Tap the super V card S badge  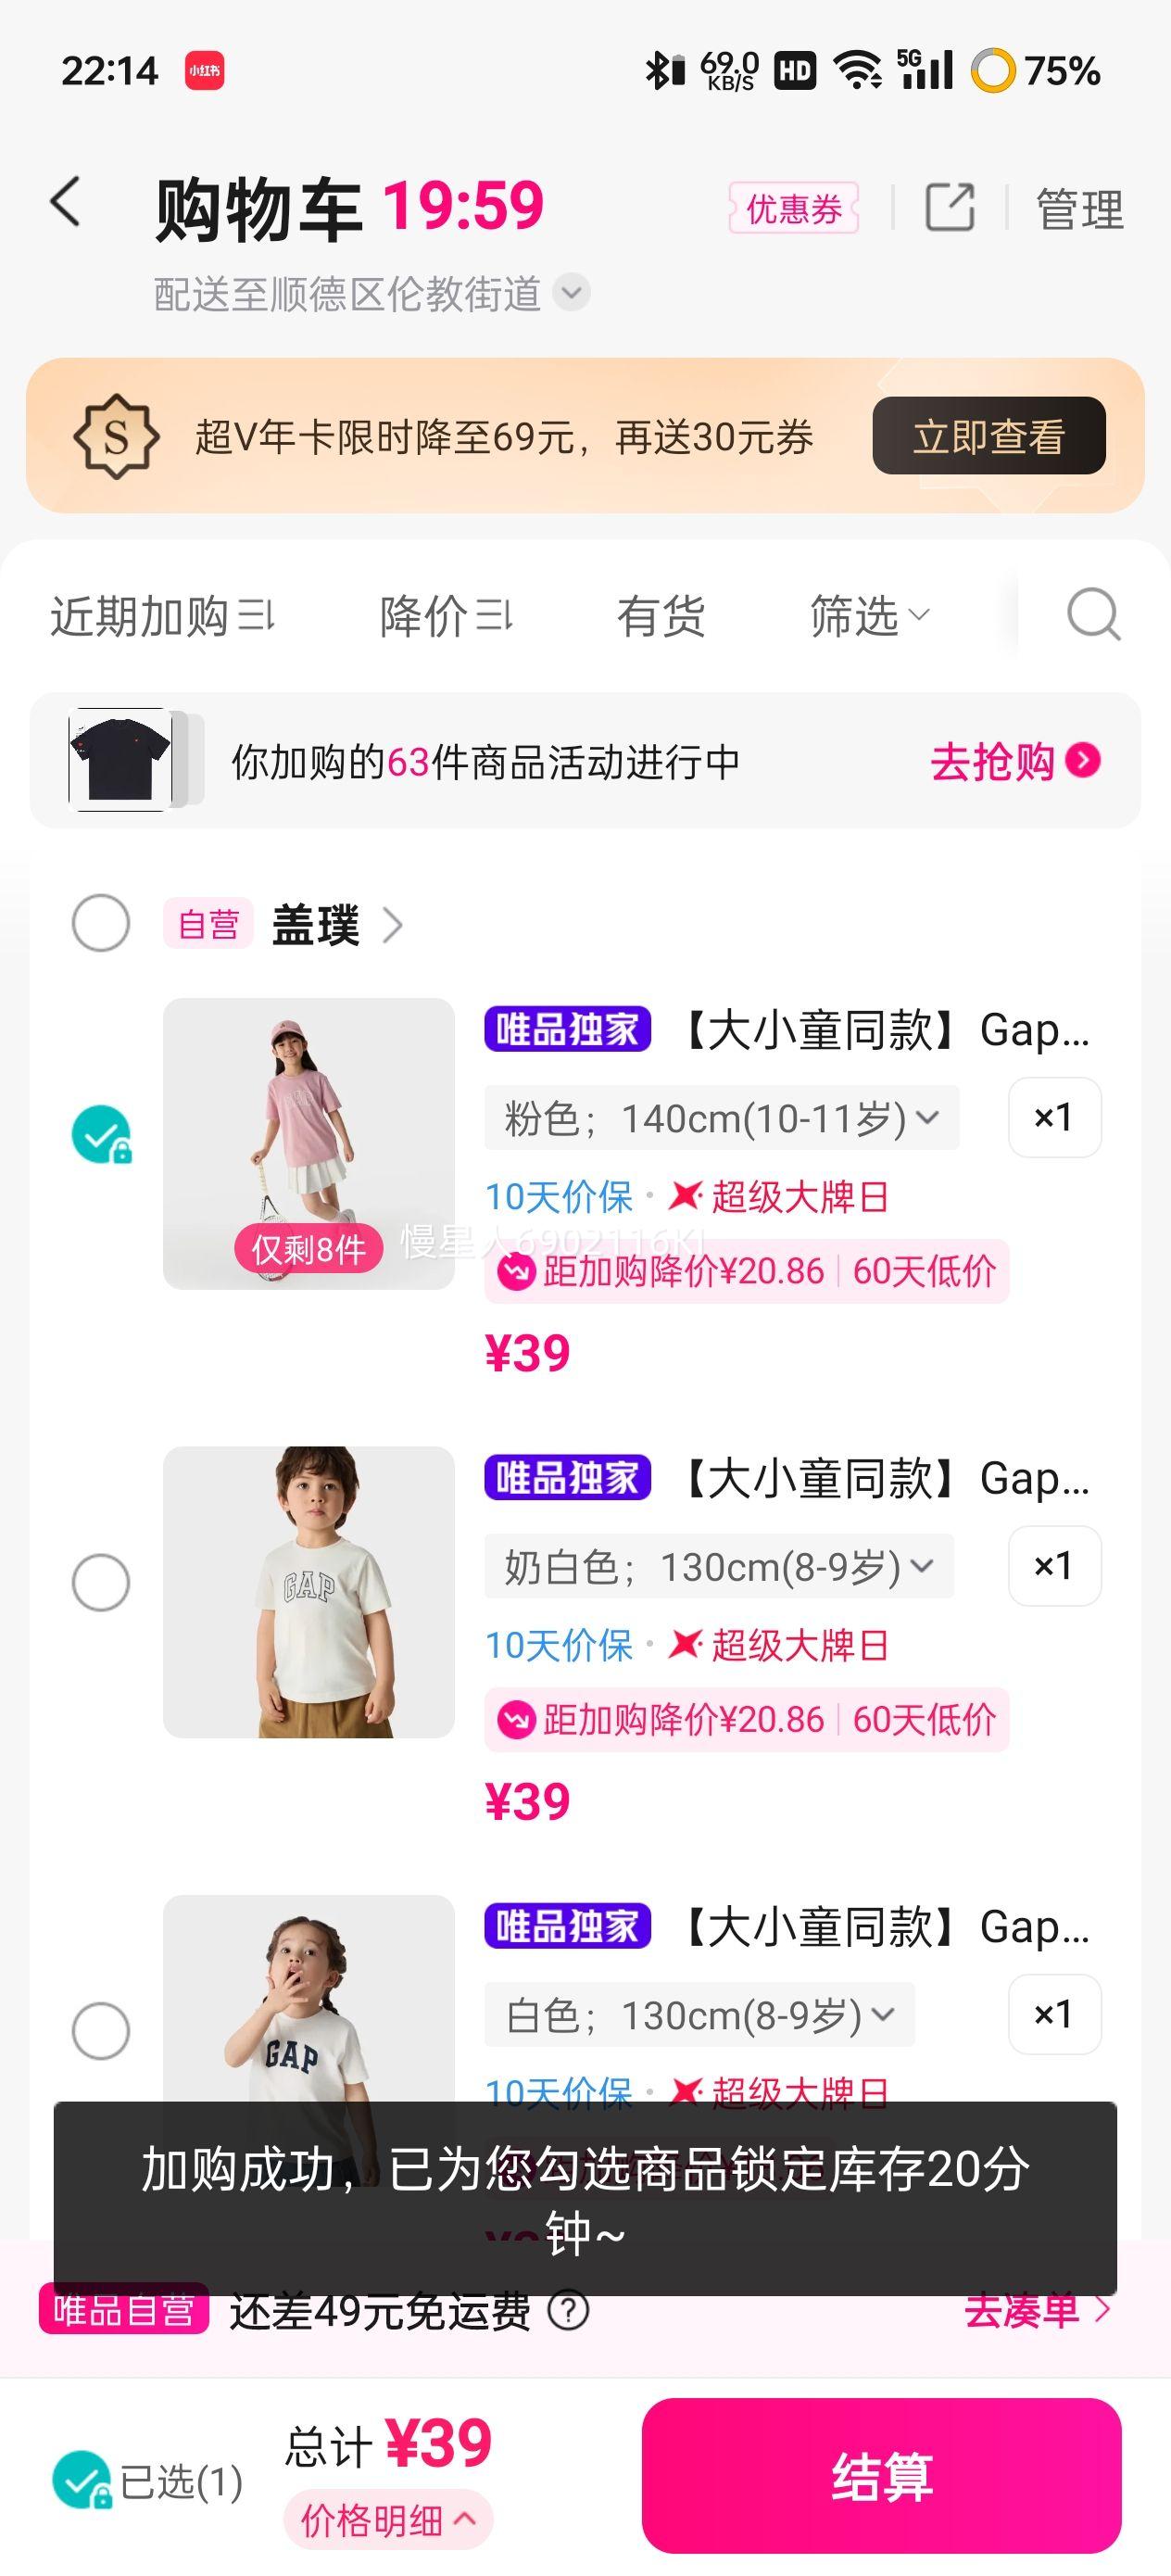(116, 436)
